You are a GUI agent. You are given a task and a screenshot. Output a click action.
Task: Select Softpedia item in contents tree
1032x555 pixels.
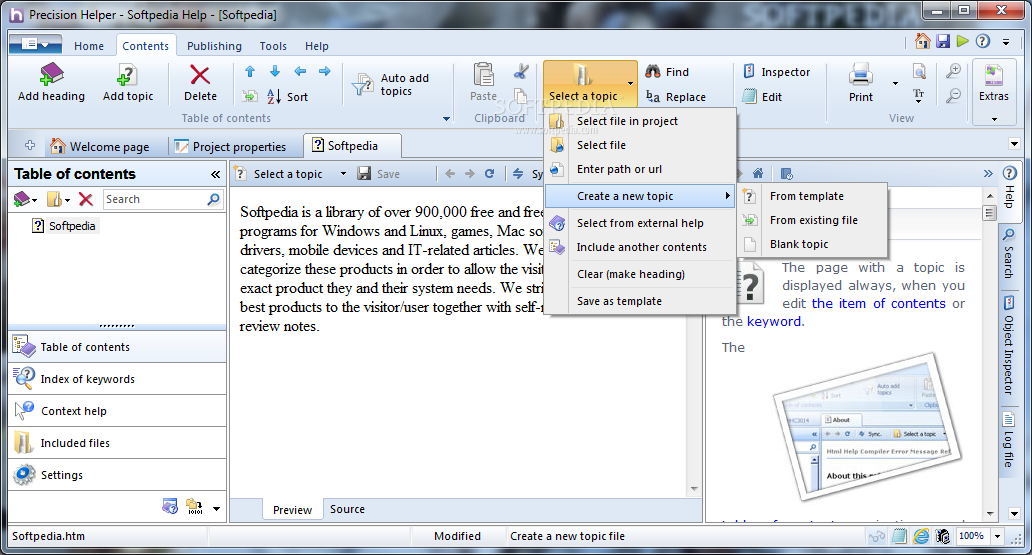pos(72,226)
